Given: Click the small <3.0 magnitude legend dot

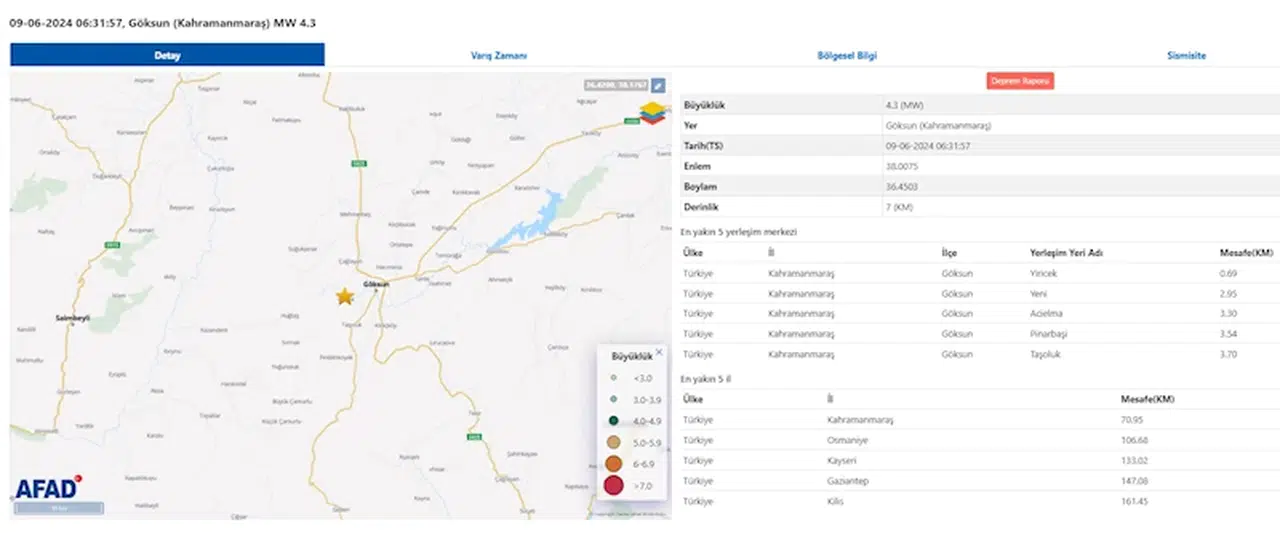Looking at the screenshot, I should [x=613, y=378].
